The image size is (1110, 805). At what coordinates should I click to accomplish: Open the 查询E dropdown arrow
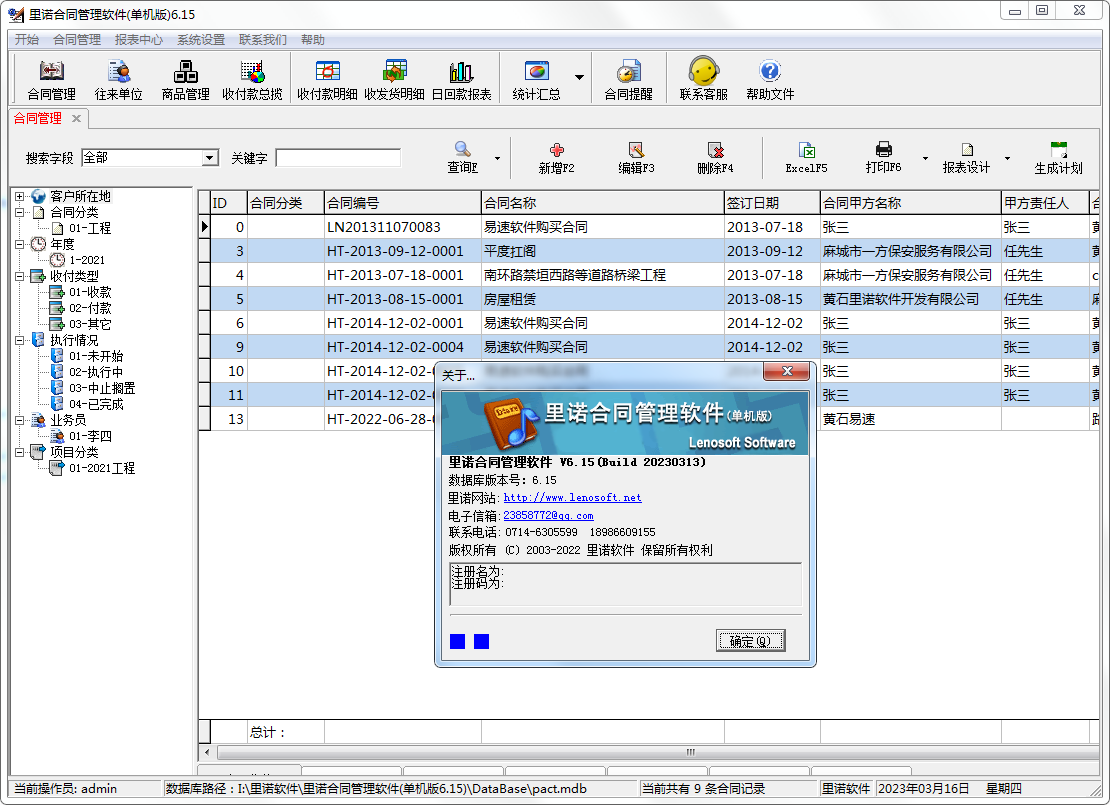(x=497, y=158)
